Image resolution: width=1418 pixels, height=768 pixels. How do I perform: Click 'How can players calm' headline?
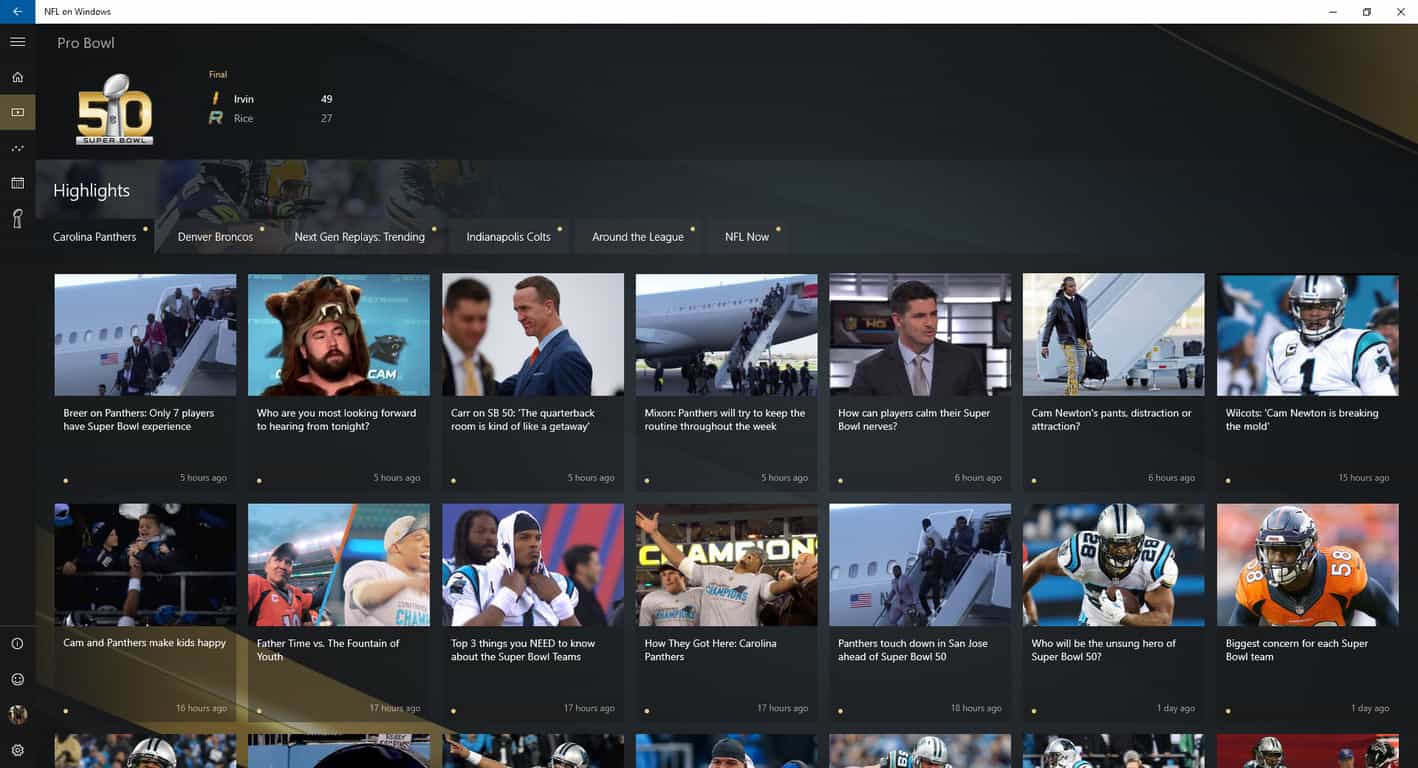(914, 419)
